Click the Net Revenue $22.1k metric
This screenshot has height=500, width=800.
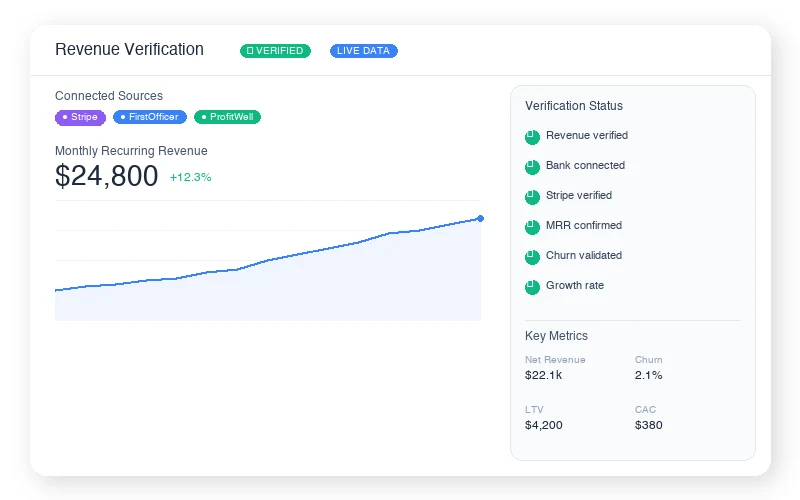pyautogui.click(x=555, y=367)
